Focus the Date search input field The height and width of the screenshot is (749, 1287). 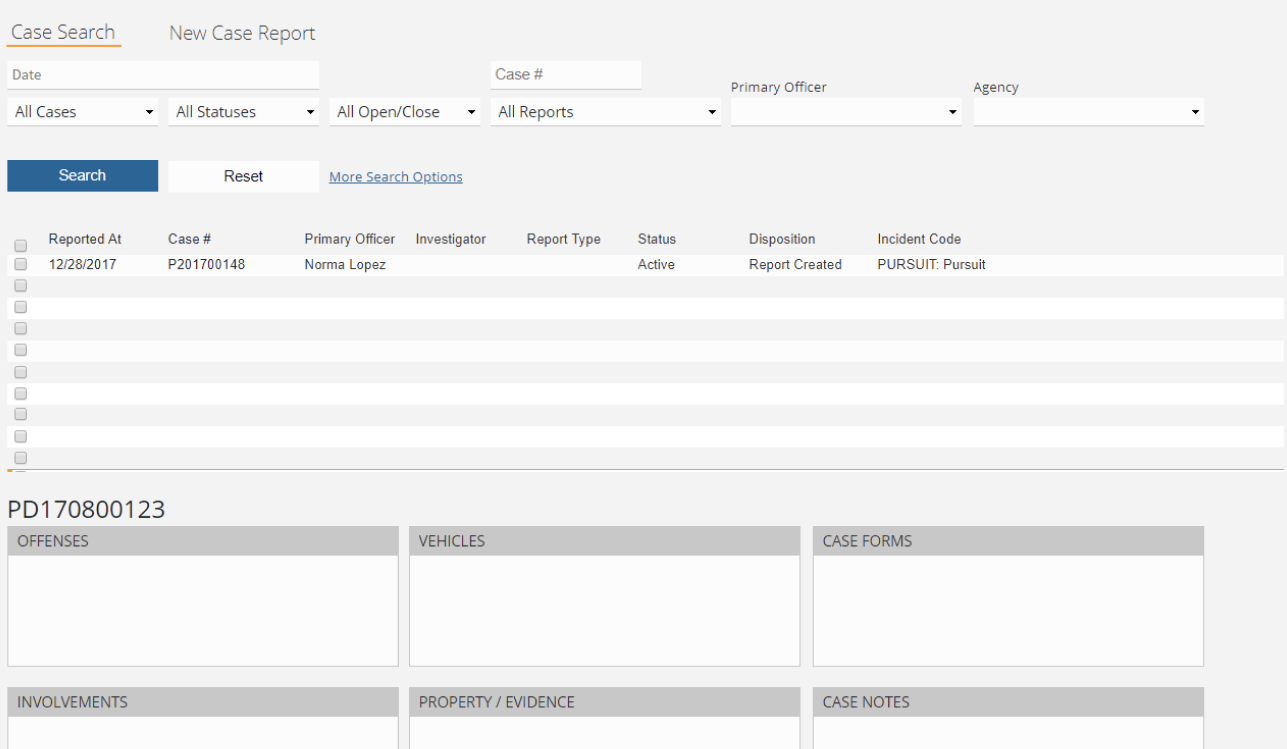point(163,75)
